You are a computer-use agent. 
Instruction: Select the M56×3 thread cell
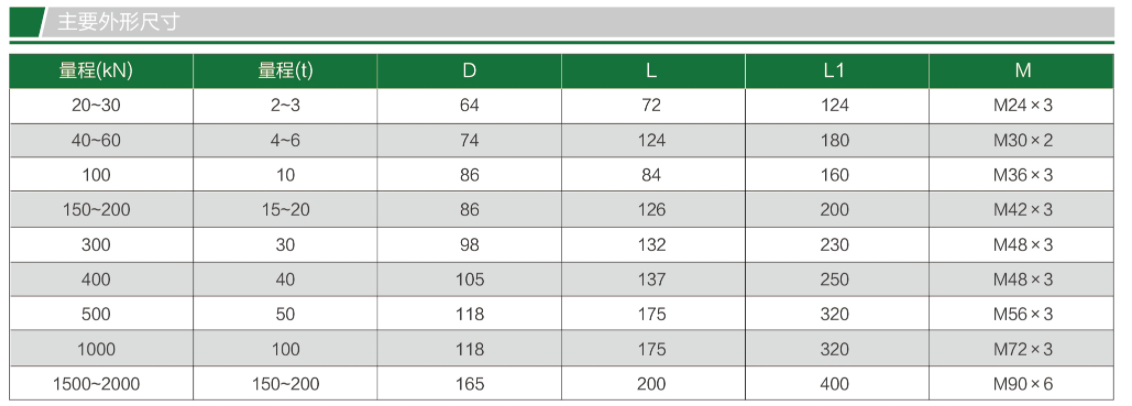click(1022, 314)
